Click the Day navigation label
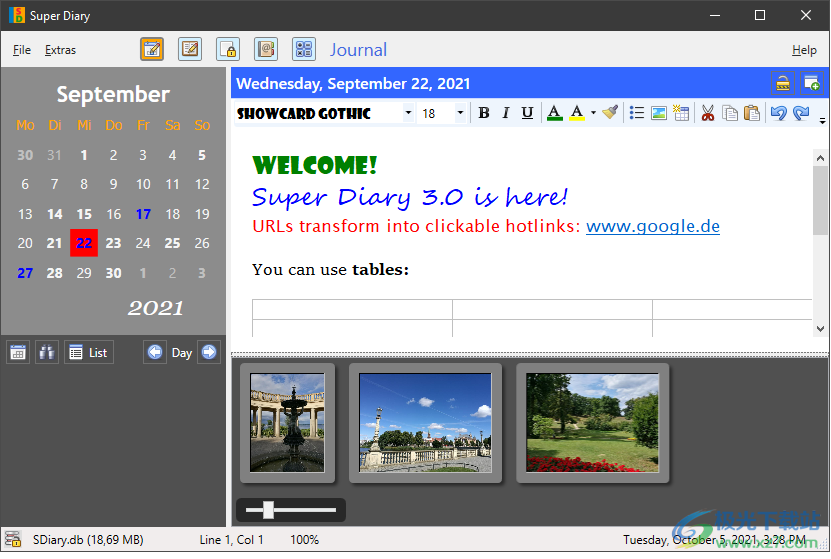The width and height of the screenshot is (831, 559). [x=182, y=353]
